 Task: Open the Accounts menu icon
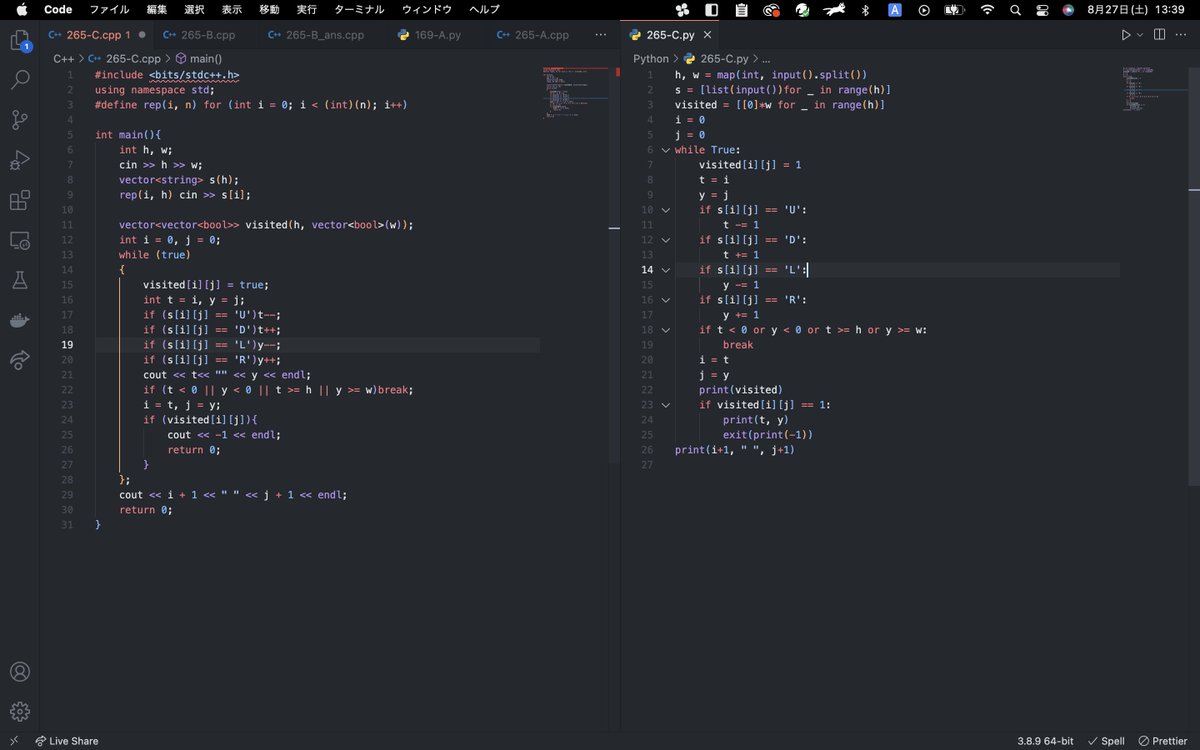[x=20, y=672]
